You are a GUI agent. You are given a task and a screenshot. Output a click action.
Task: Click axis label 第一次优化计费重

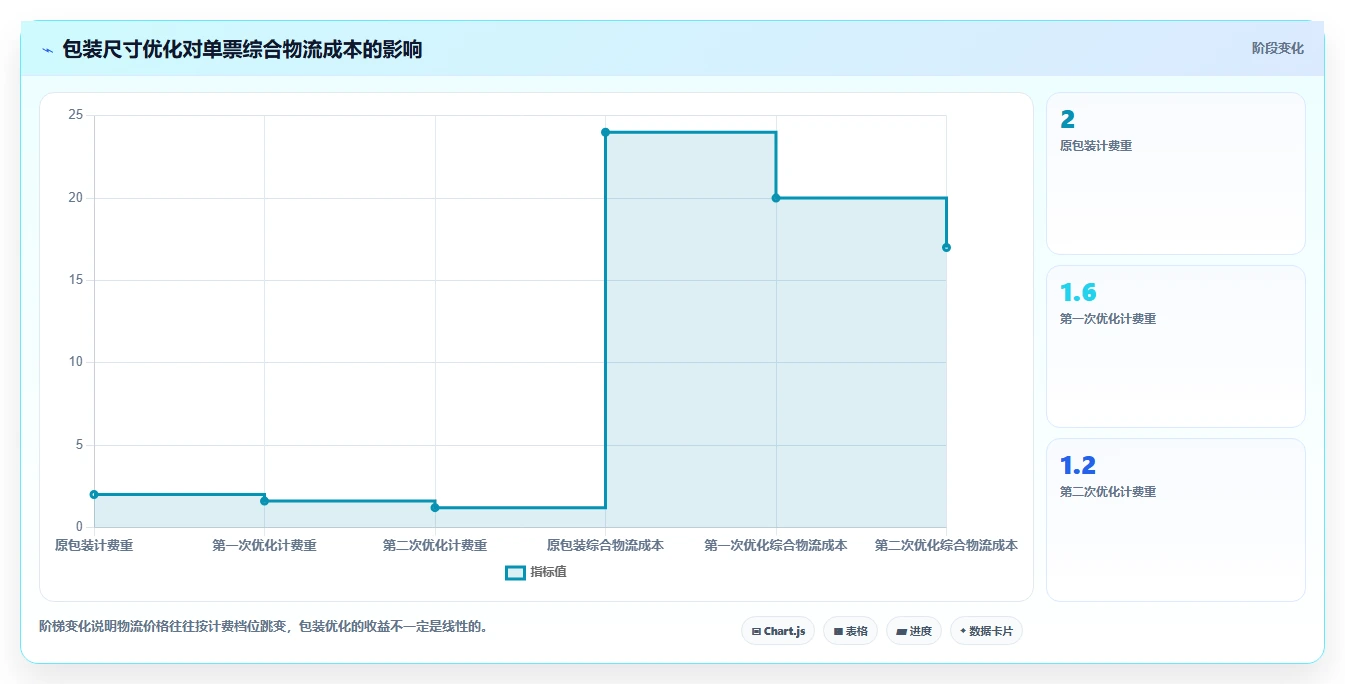[264, 545]
